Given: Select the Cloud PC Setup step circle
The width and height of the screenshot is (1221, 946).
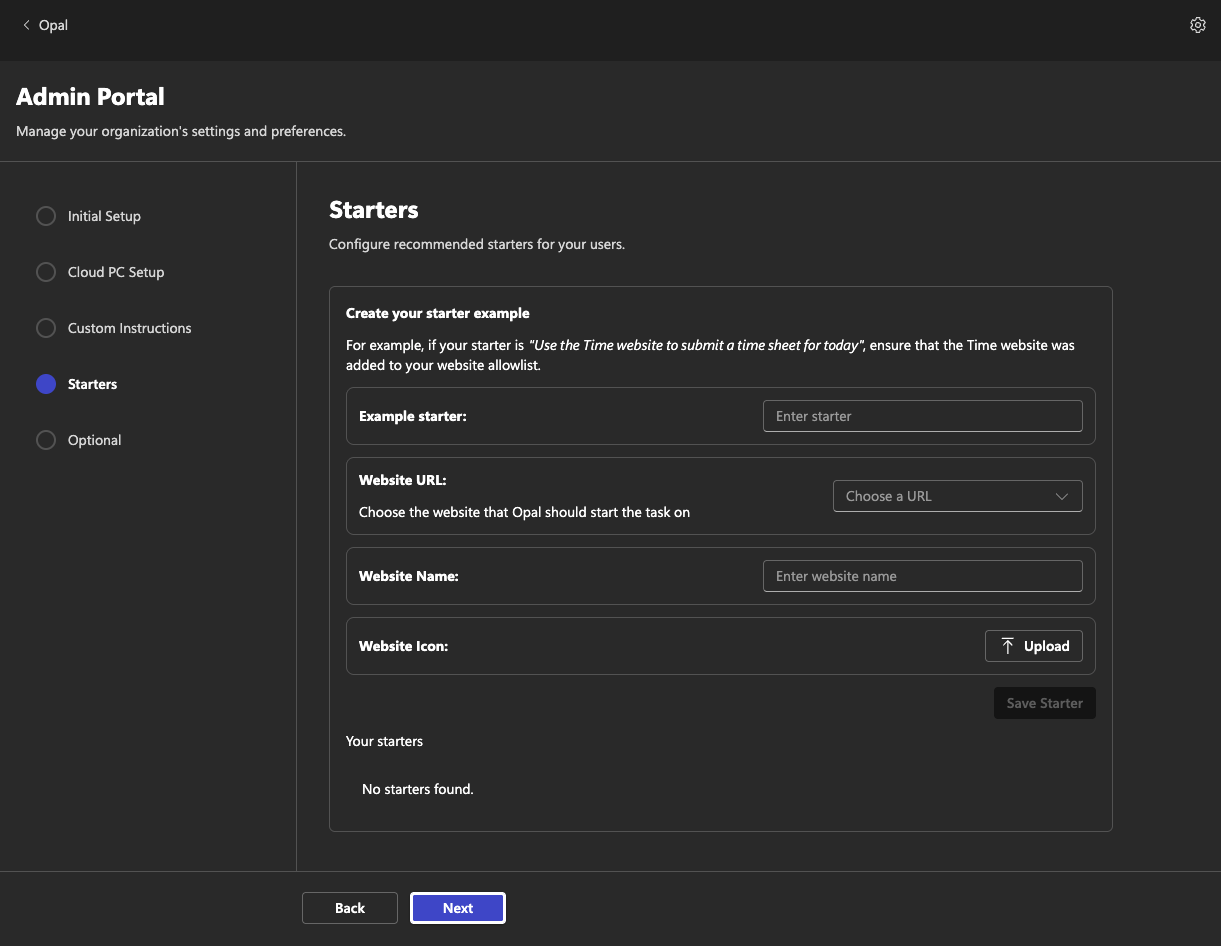Looking at the screenshot, I should pyautogui.click(x=46, y=272).
